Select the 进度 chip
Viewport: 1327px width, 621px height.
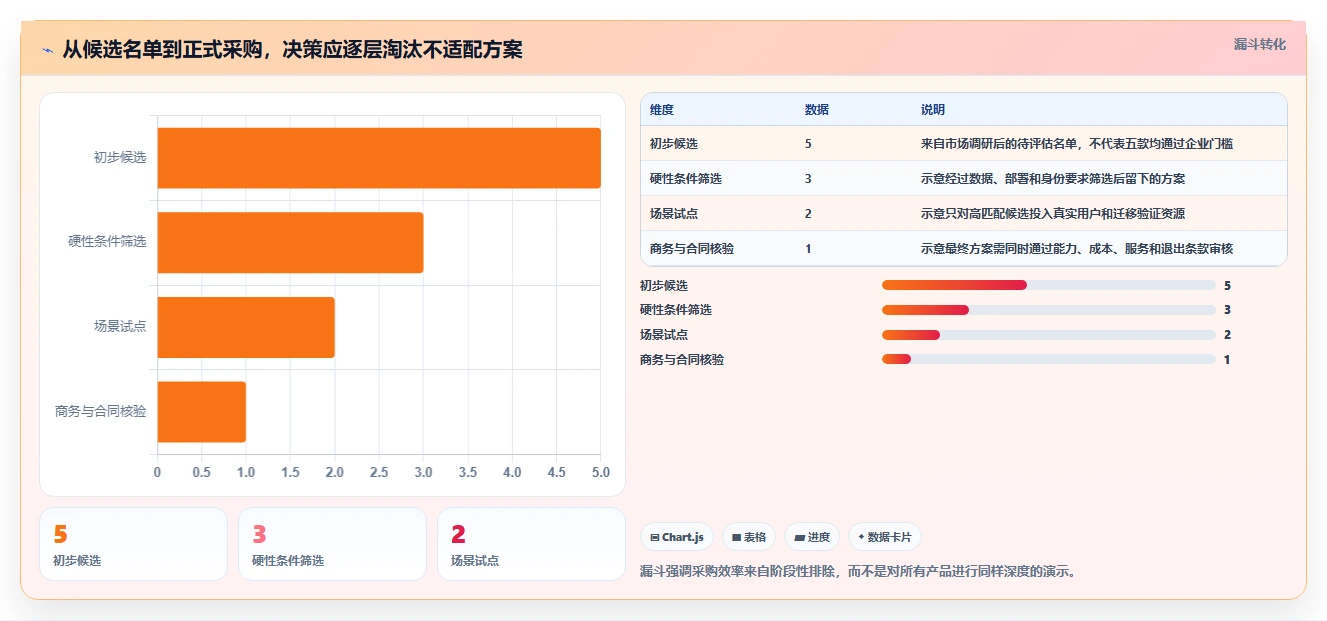pyautogui.click(x=812, y=537)
